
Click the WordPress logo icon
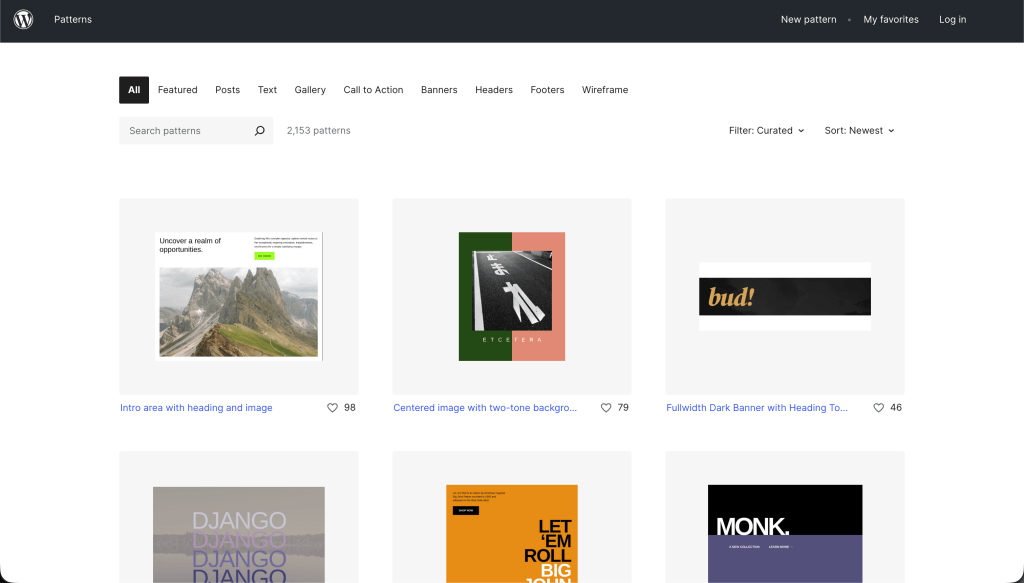[23, 19]
